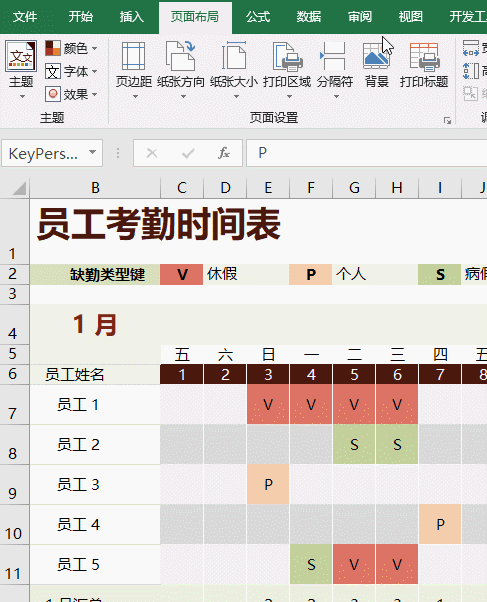Click the select-all corner triangle
The height and width of the screenshot is (602, 487).
pos(19,188)
